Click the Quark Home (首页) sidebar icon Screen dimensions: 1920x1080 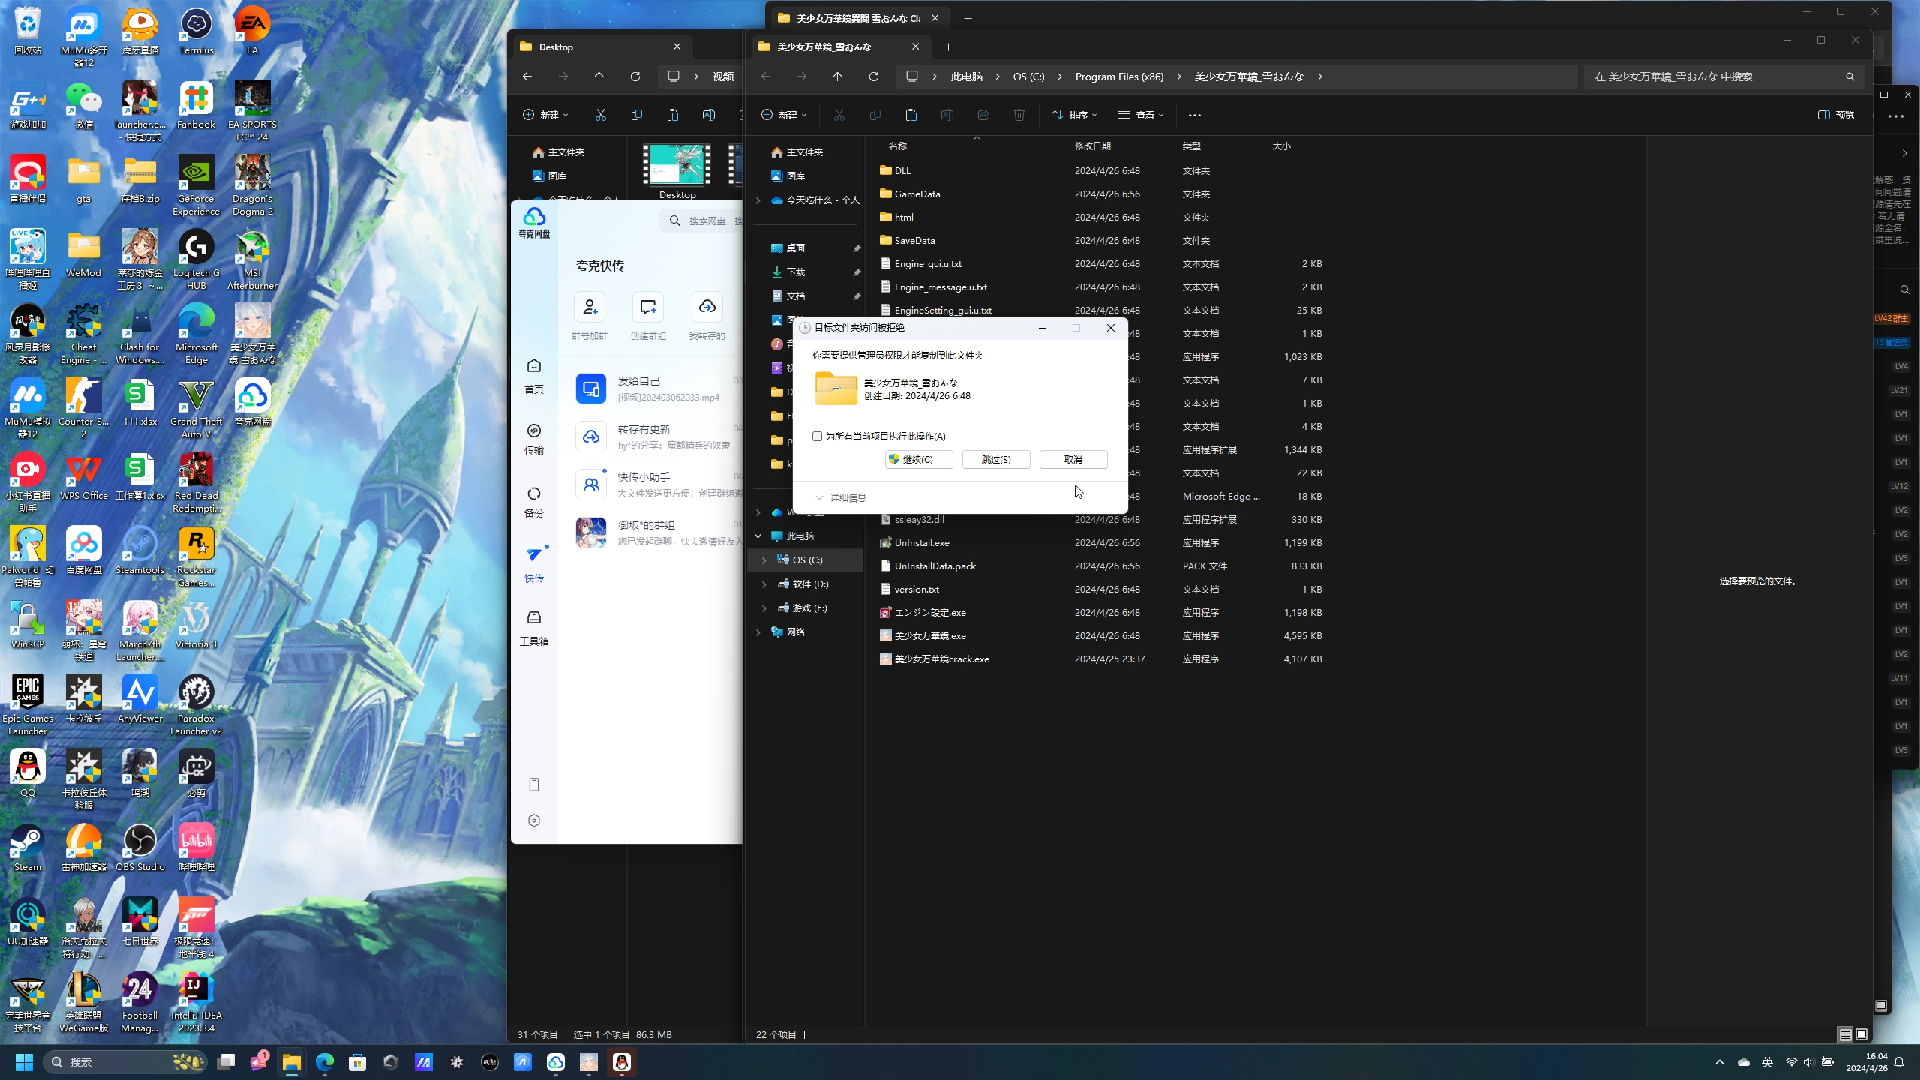(534, 376)
